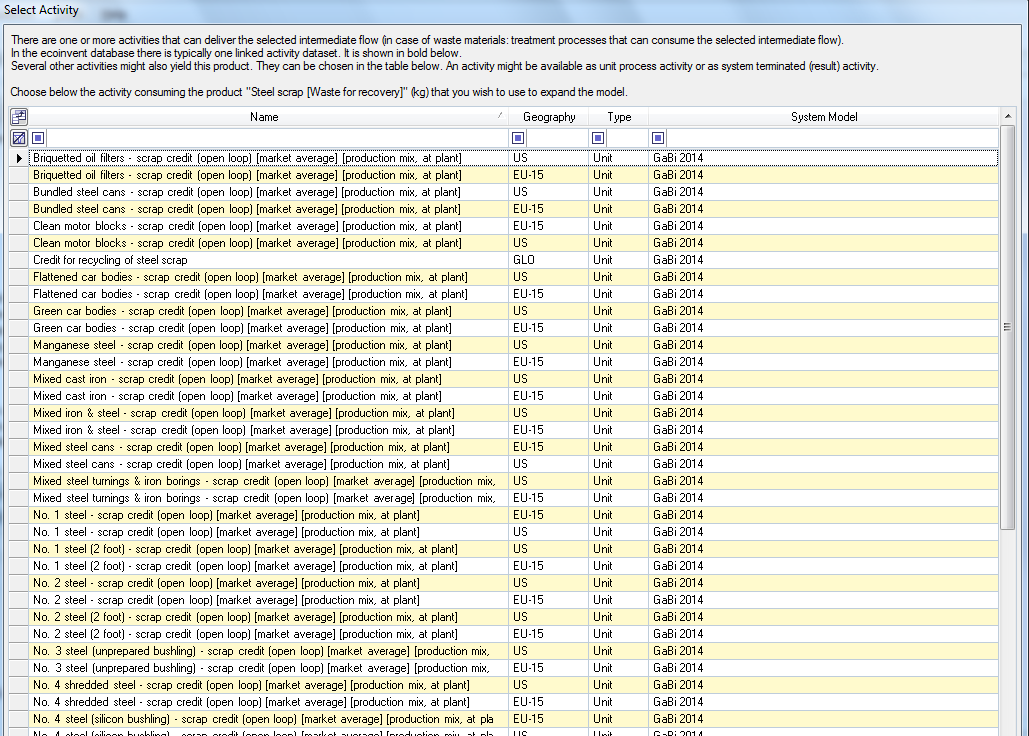The image size is (1029, 736).
Task: Select the EU-15 Clean motor blocks row
Action: pyautogui.click(x=504, y=226)
